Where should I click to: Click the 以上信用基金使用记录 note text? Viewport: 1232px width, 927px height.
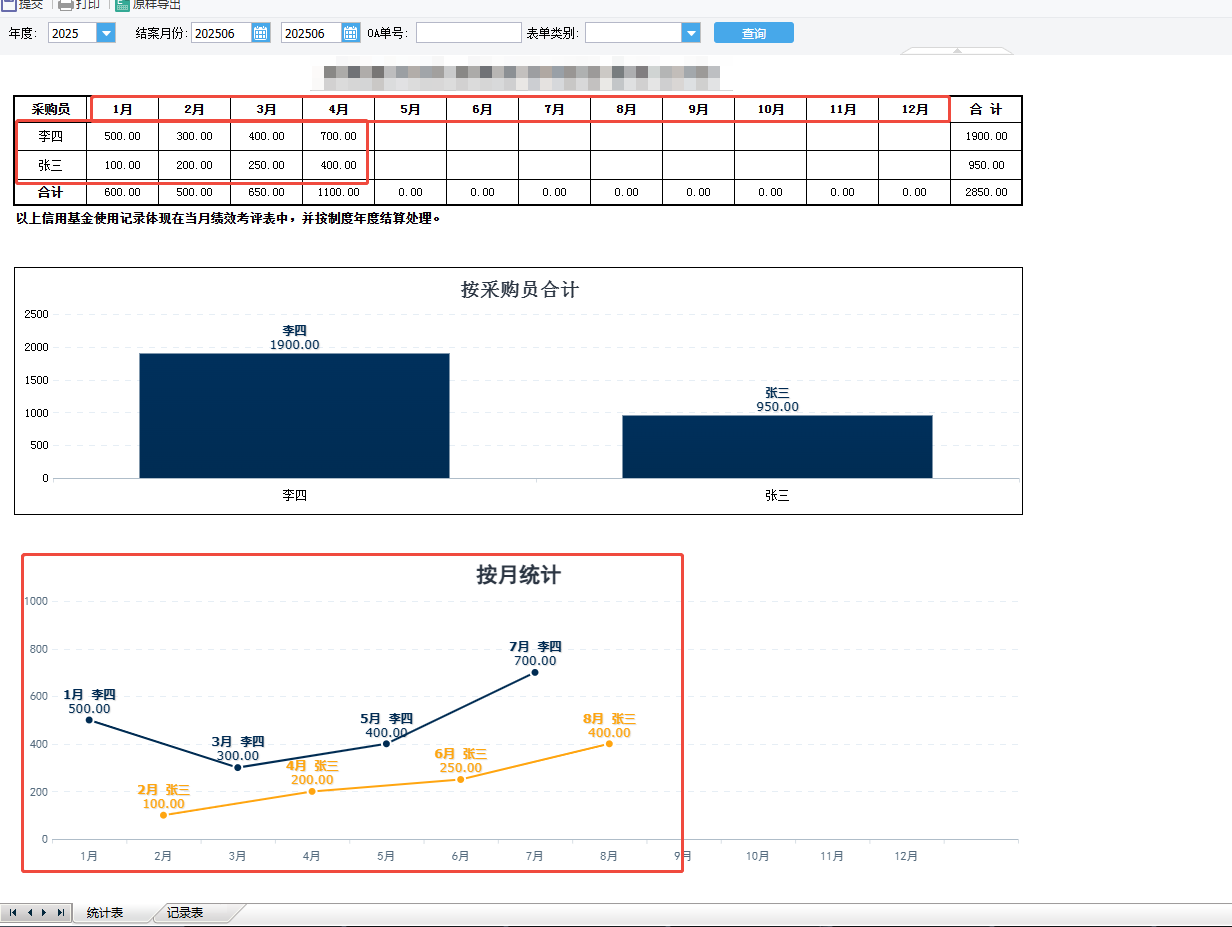(x=229, y=218)
